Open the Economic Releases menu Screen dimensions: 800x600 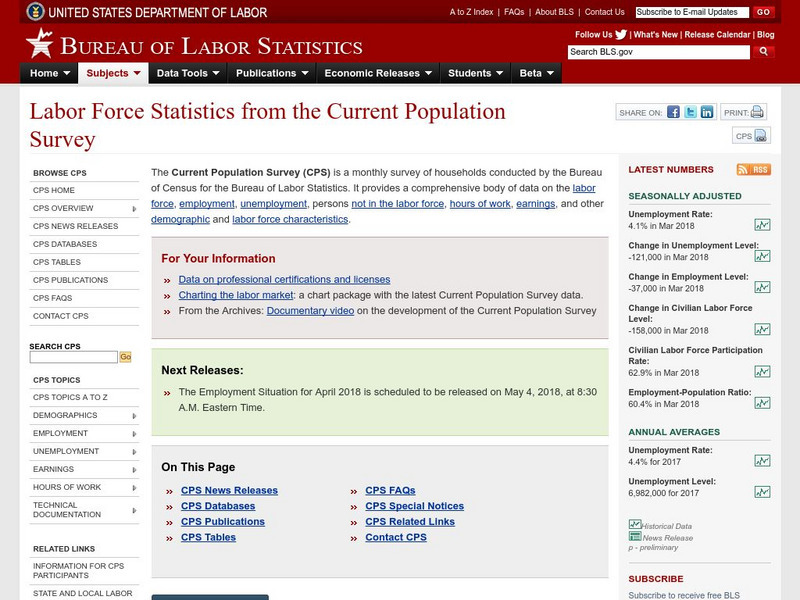(x=378, y=73)
